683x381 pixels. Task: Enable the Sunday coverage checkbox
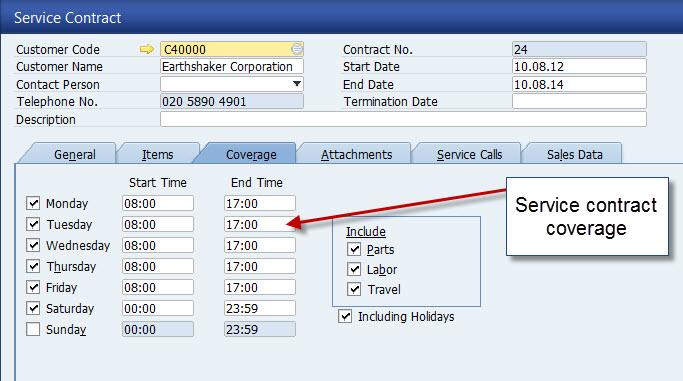point(33,329)
